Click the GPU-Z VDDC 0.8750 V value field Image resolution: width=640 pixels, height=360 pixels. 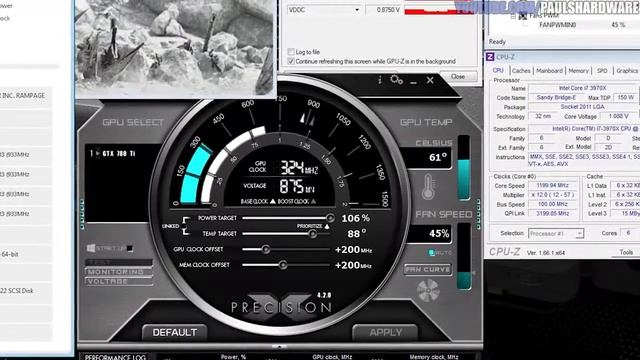pos(384,10)
